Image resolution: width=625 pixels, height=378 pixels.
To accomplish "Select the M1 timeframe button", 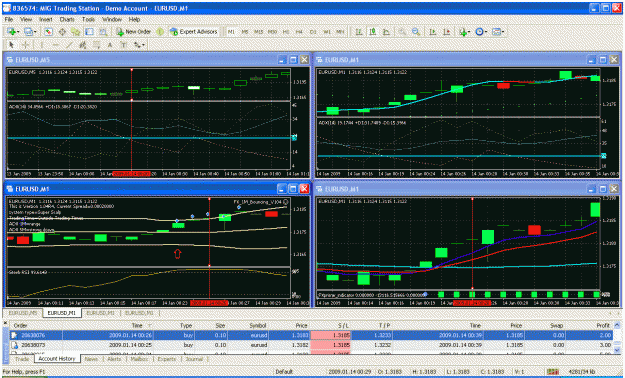I will (x=231, y=32).
